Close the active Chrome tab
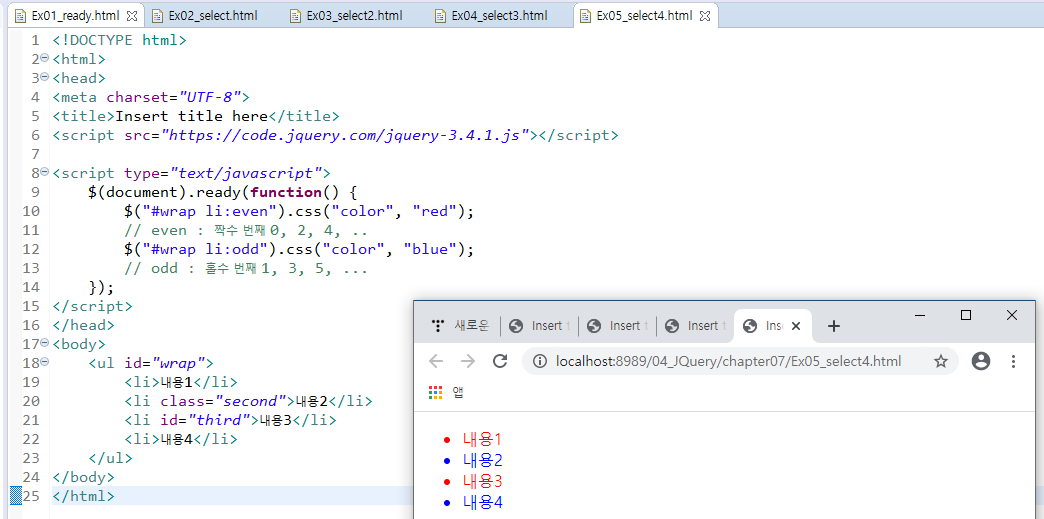1044x519 pixels. (x=798, y=326)
